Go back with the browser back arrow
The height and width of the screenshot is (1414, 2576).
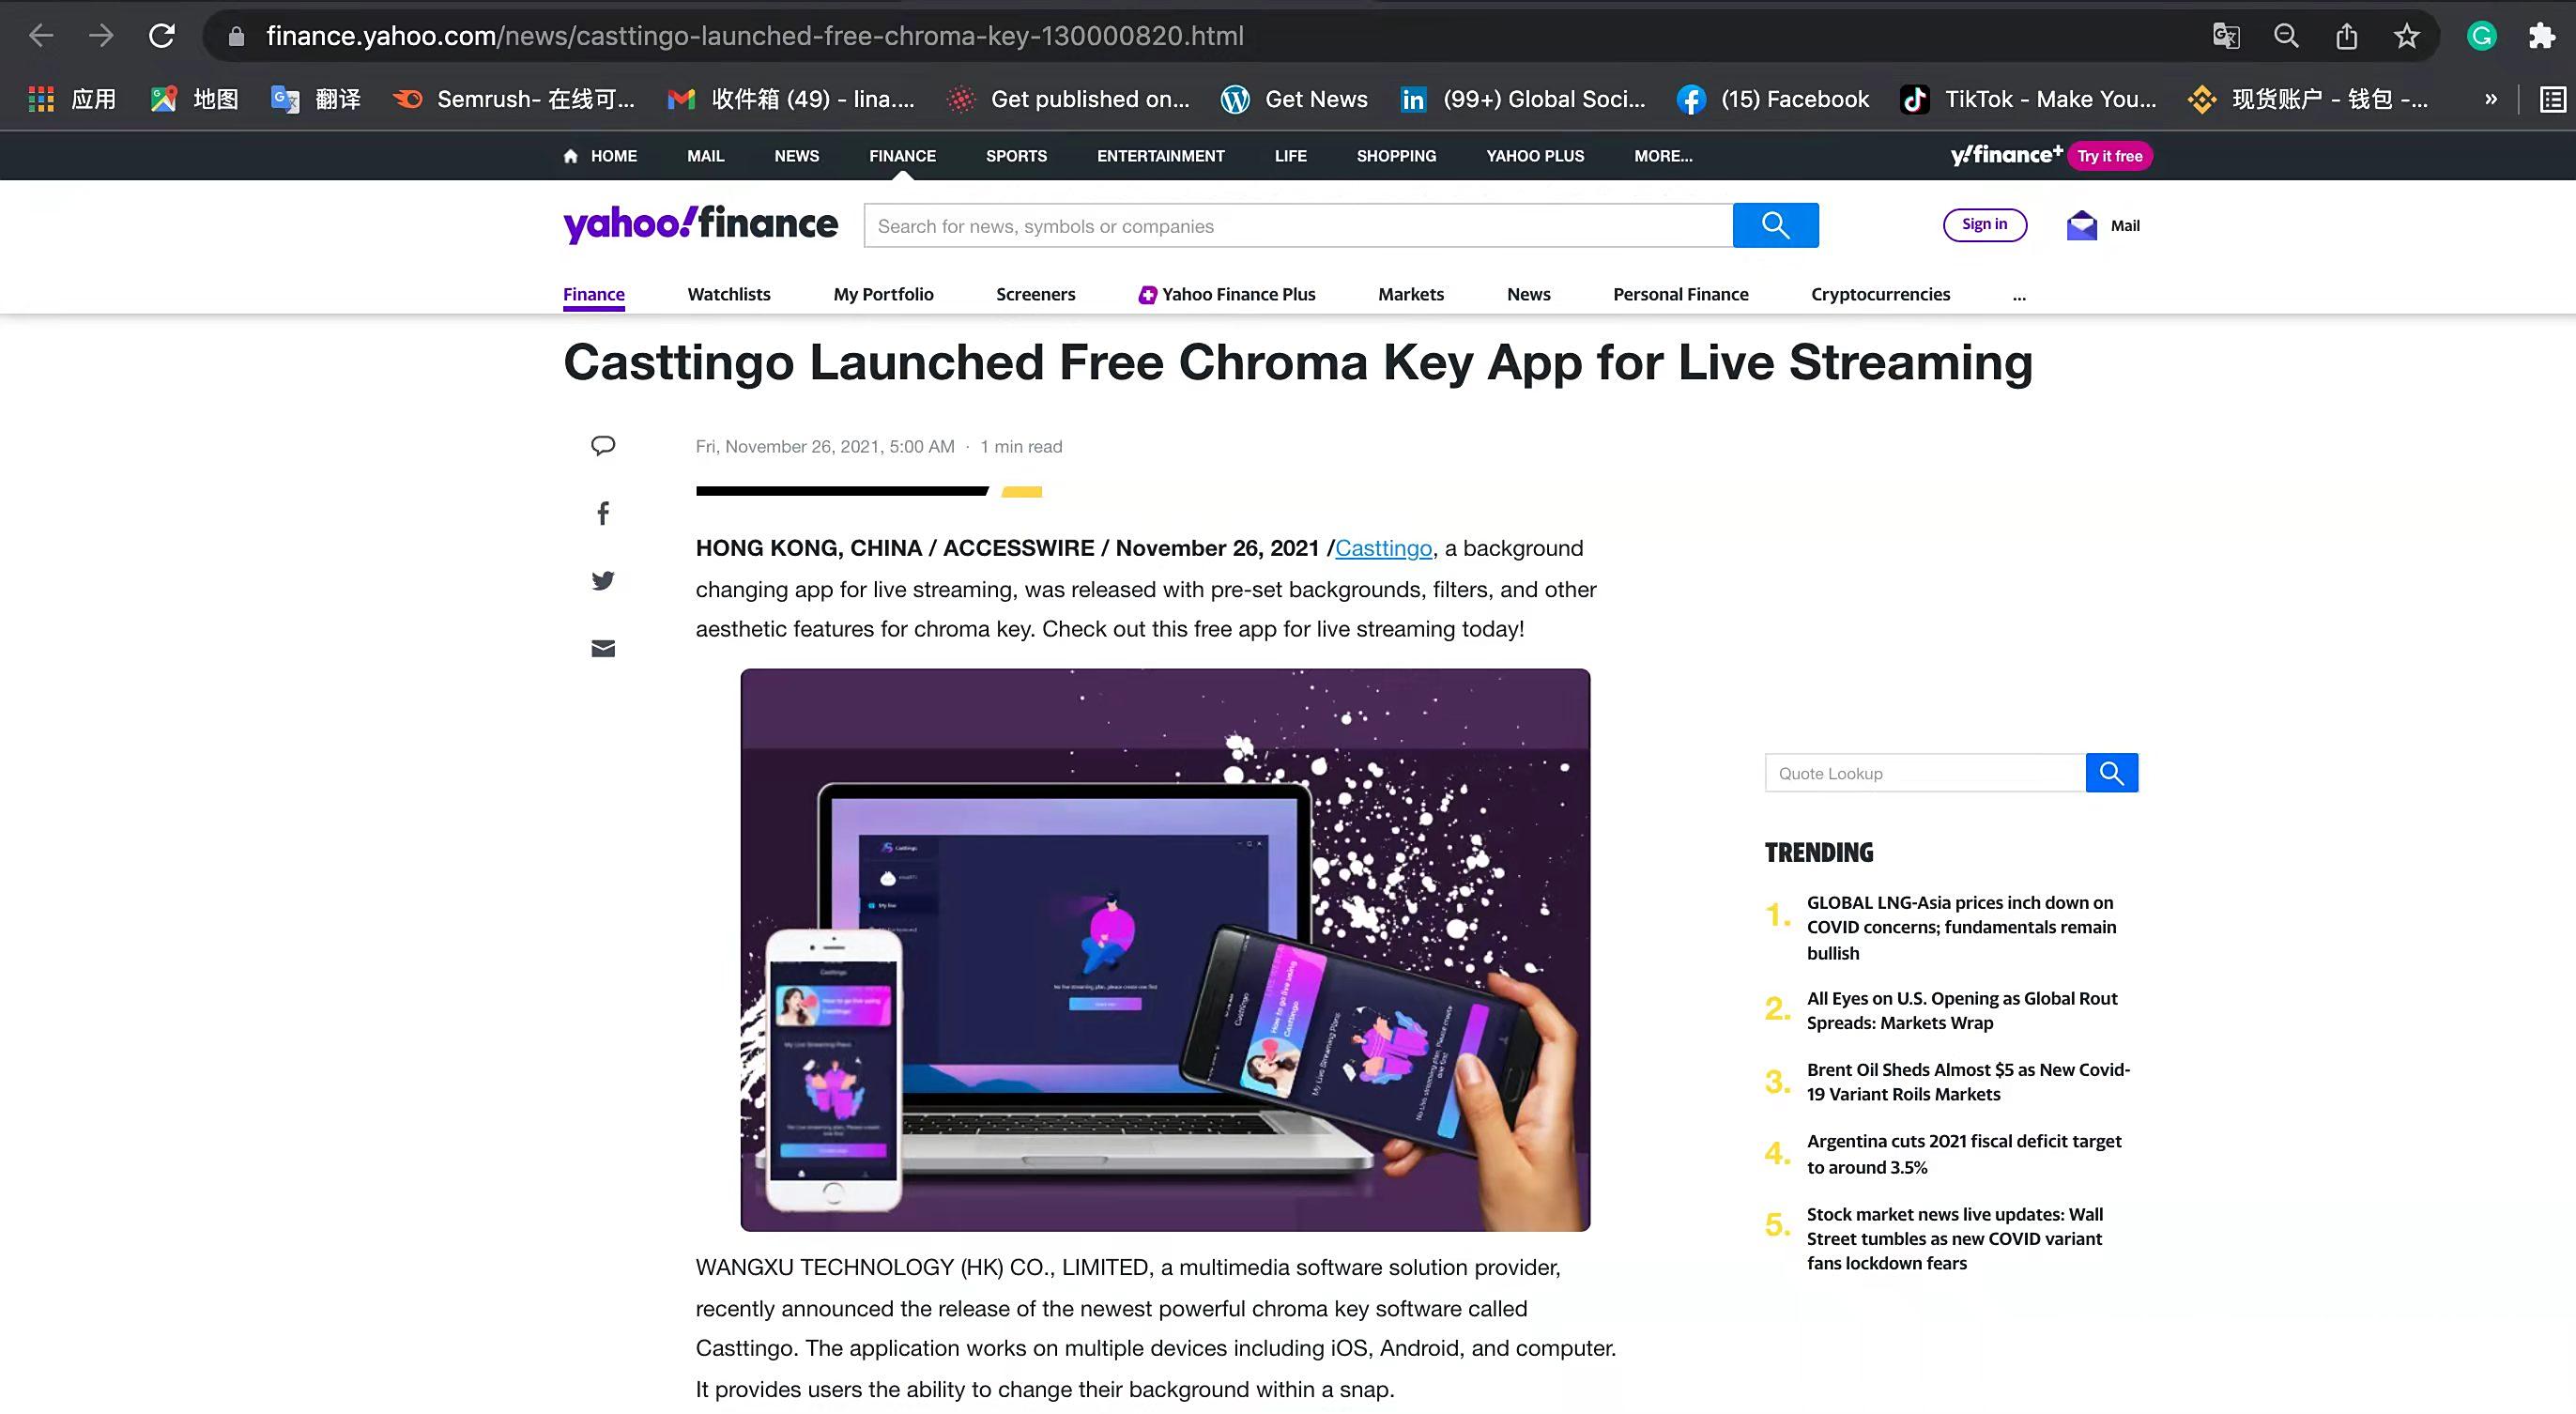[41, 36]
